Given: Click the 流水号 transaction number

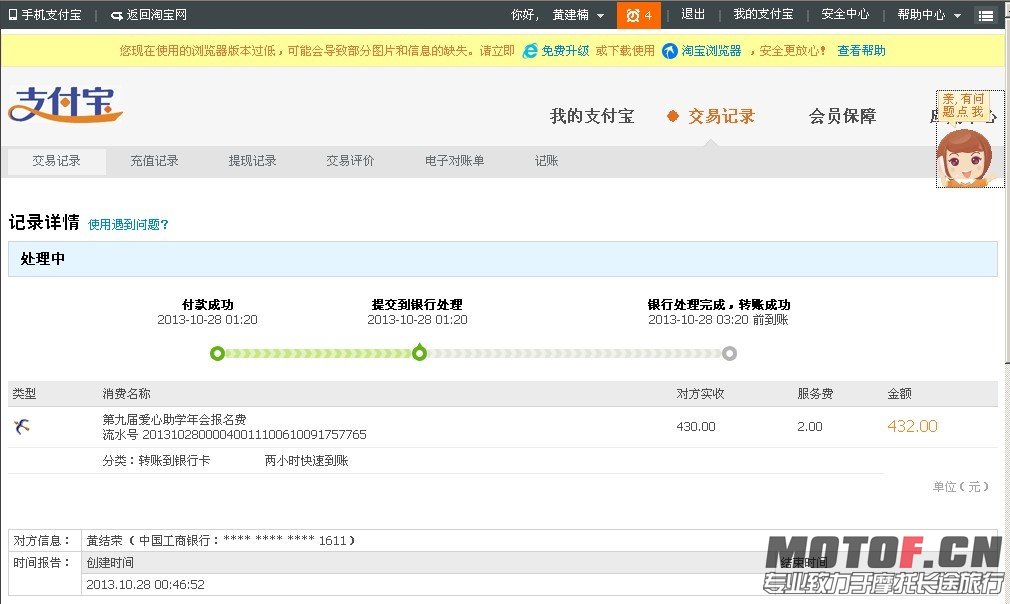Looking at the screenshot, I should click(234, 435).
